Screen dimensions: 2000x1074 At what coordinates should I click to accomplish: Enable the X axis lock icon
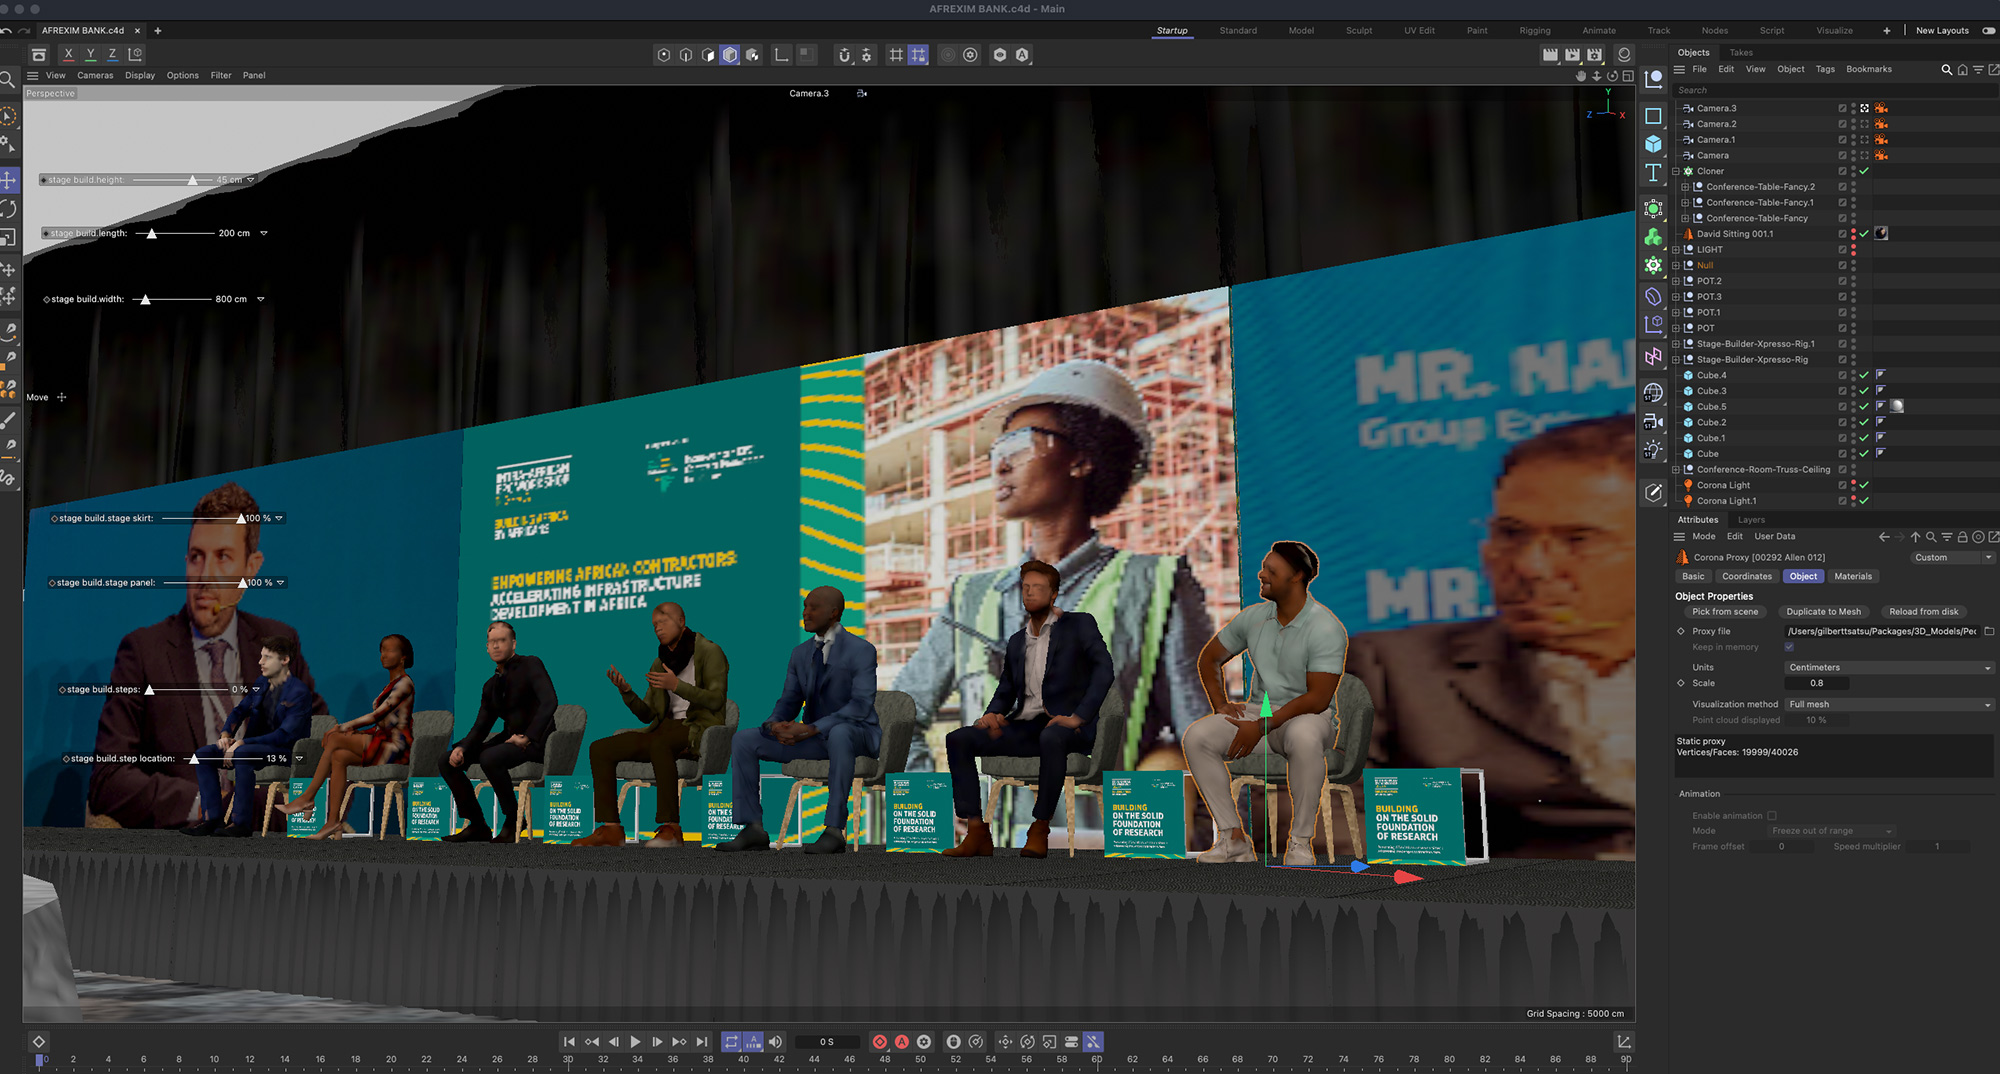coord(68,55)
